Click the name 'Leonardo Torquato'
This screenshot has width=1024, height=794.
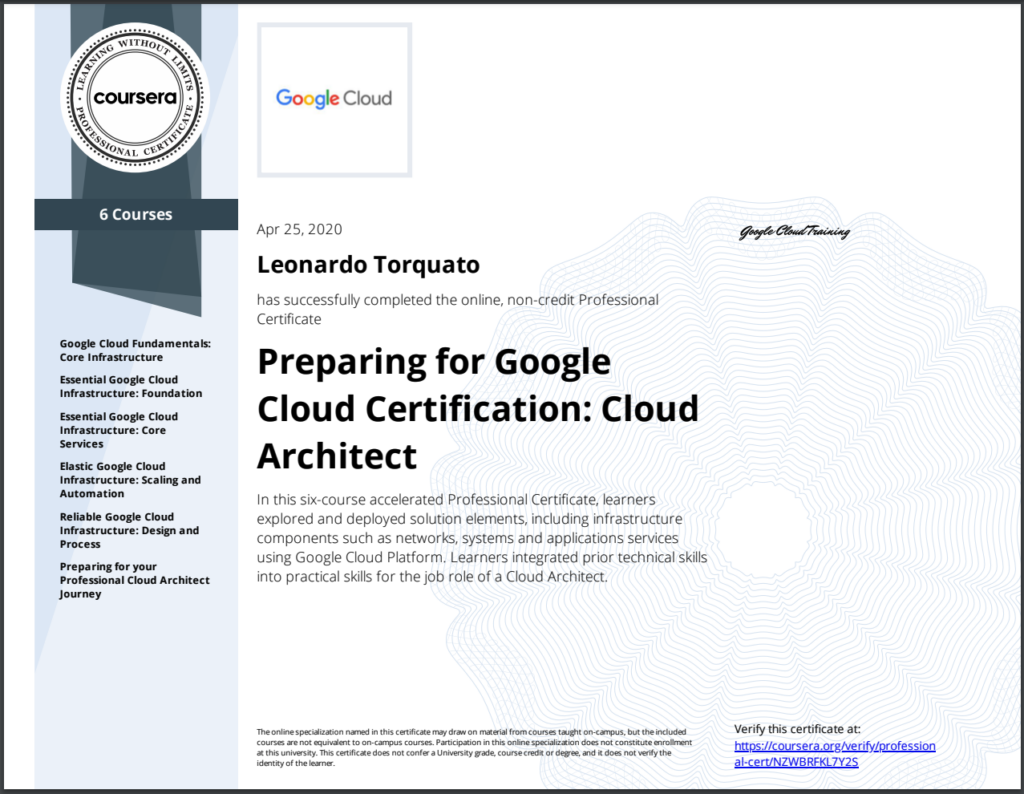click(x=368, y=264)
